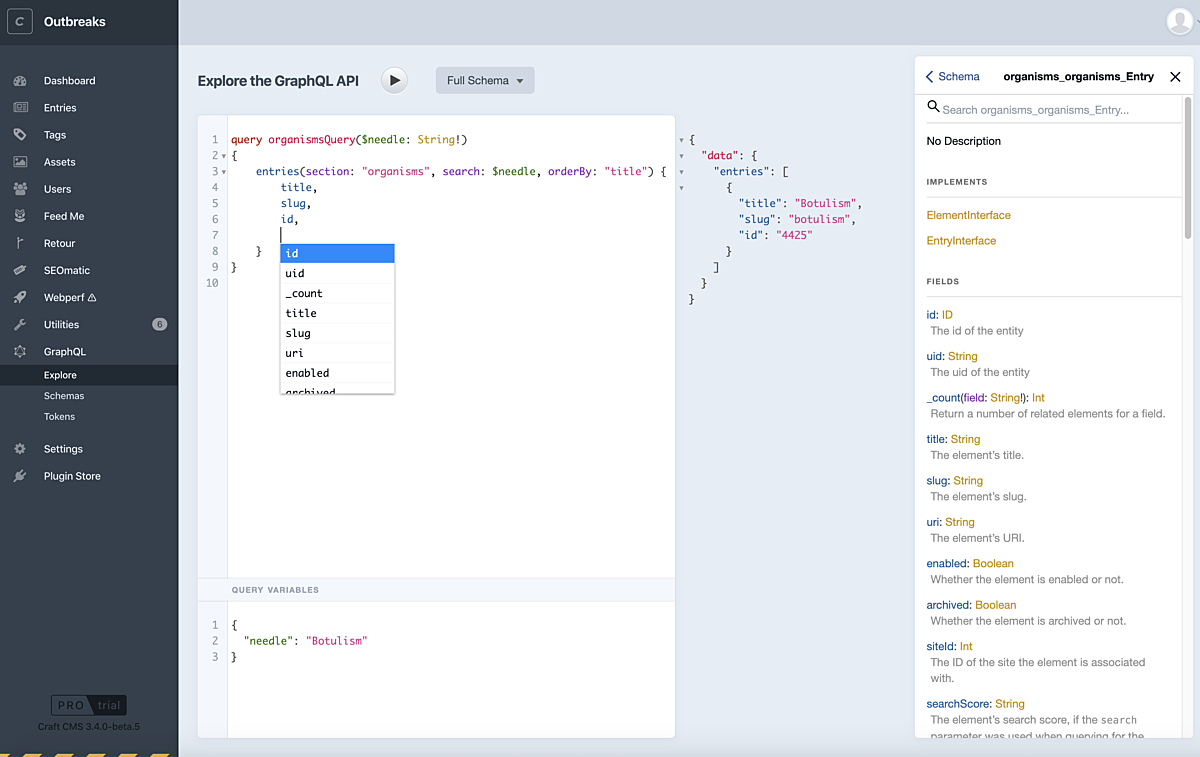The height and width of the screenshot is (757, 1200).
Task: Click the search magnifier icon in docs
Action: pyautogui.click(x=933, y=106)
